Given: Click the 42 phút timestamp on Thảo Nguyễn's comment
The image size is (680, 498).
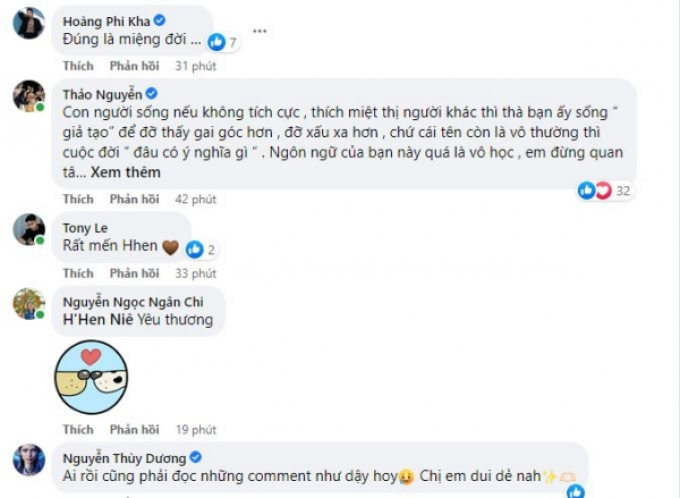Looking at the screenshot, I should [x=196, y=199].
